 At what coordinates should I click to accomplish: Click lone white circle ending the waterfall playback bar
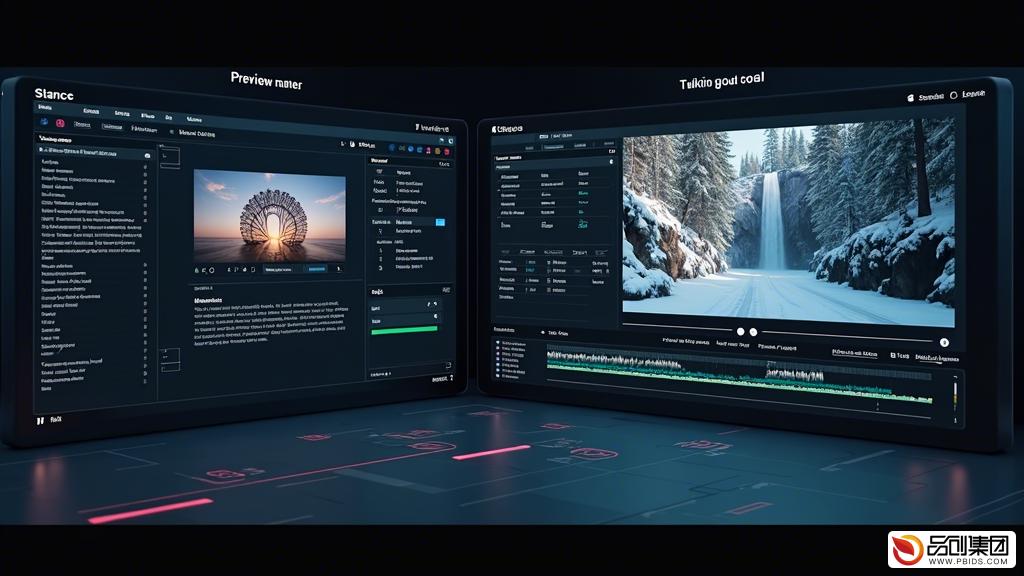pos(944,342)
